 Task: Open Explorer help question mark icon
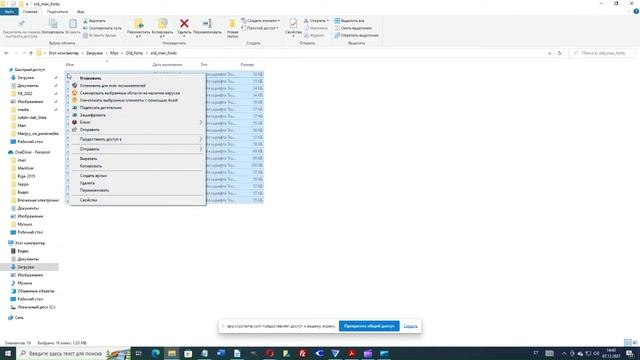click(636, 12)
